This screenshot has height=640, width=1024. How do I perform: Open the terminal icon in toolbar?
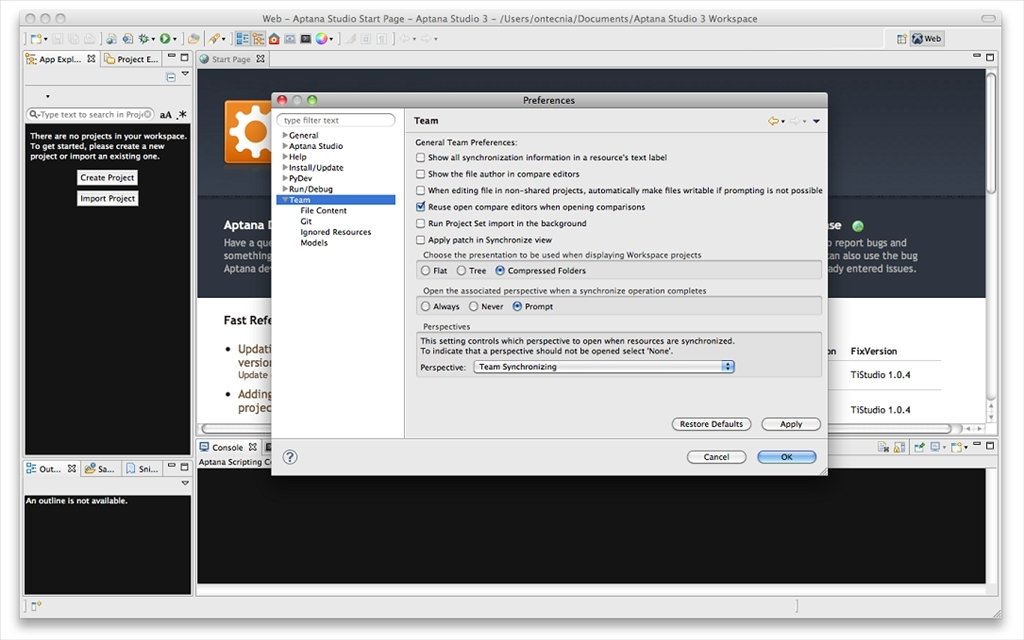(x=306, y=39)
